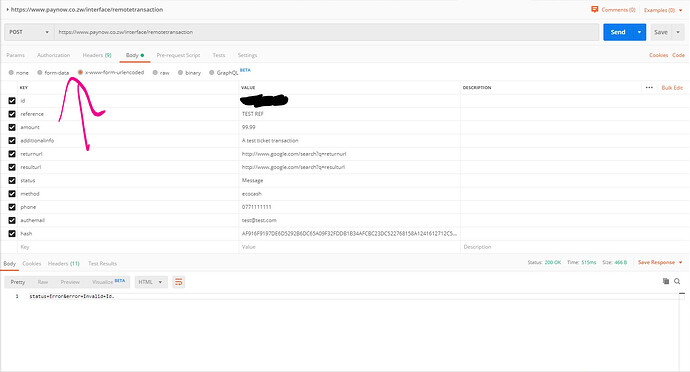The image size is (690, 372).
Task: Toggle the status parameter checkbox
Action: pos(12,180)
